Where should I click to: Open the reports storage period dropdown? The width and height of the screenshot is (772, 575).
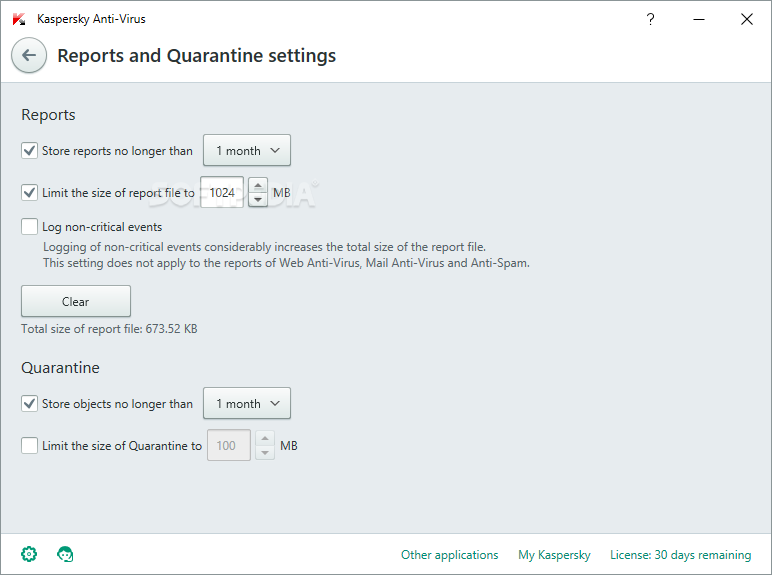(247, 150)
